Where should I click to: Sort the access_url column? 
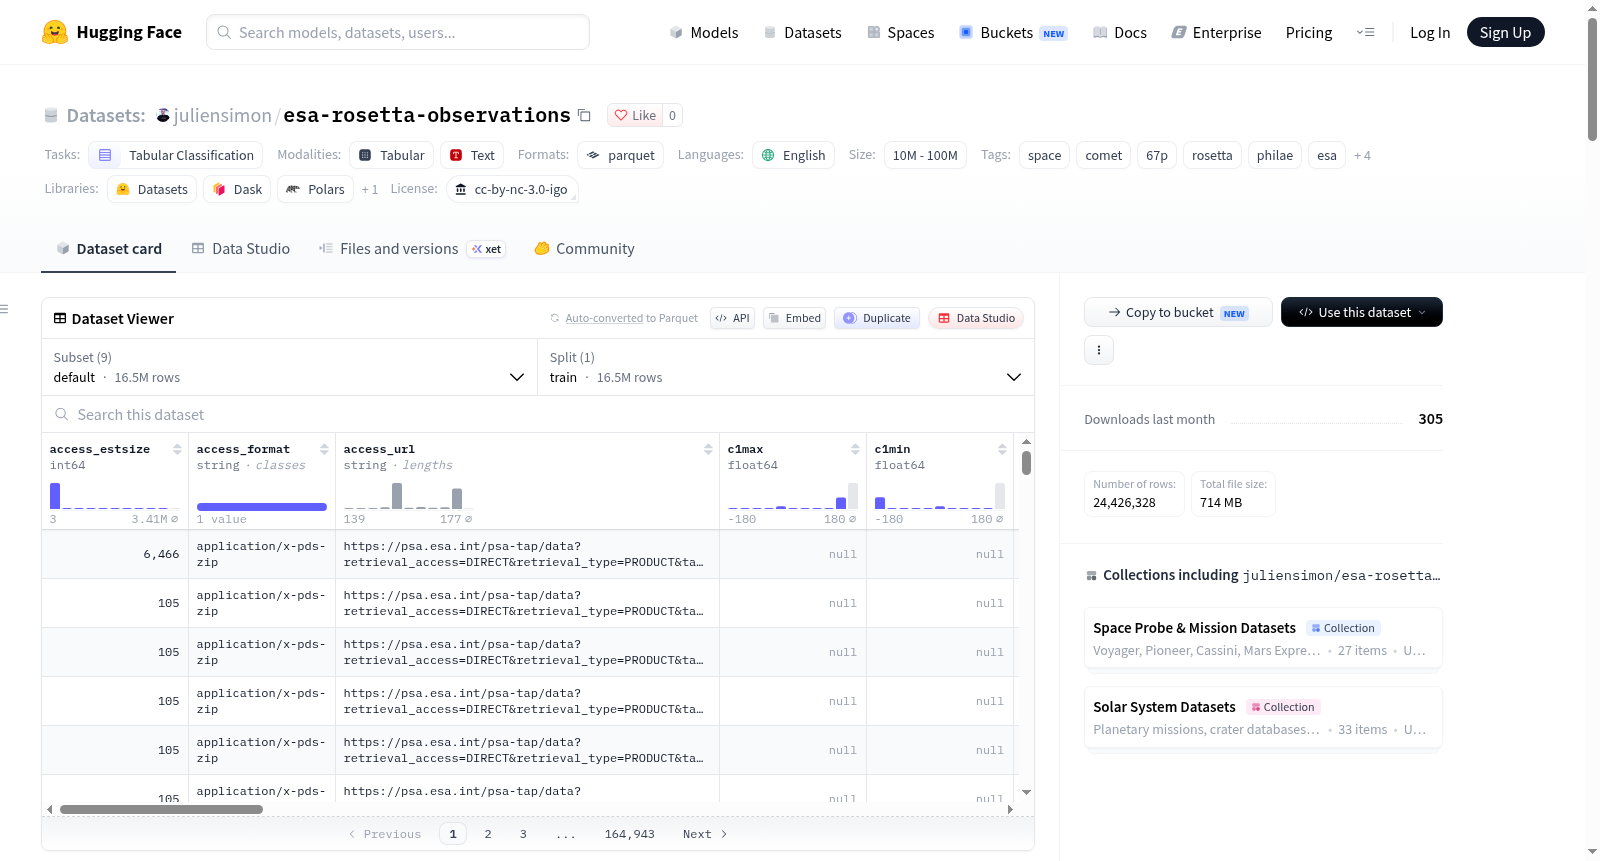click(x=708, y=450)
